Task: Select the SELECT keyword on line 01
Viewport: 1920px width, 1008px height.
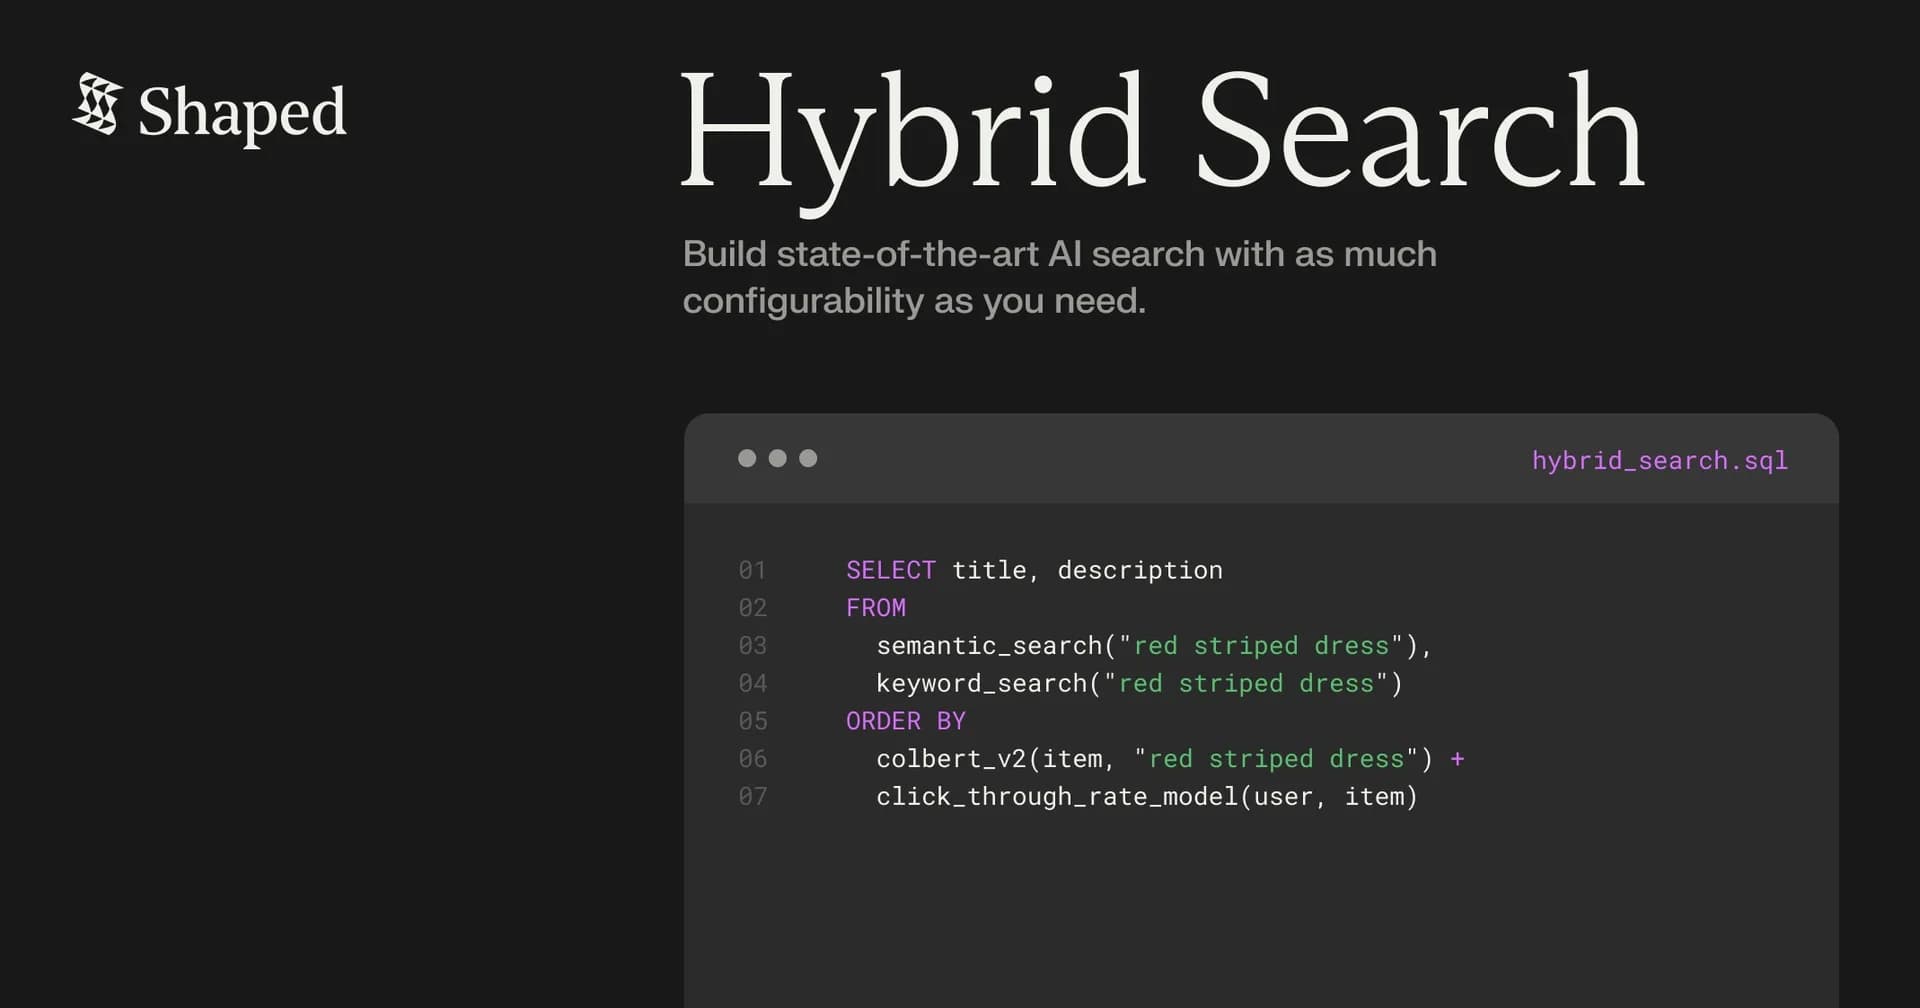Action: (890, 570)
